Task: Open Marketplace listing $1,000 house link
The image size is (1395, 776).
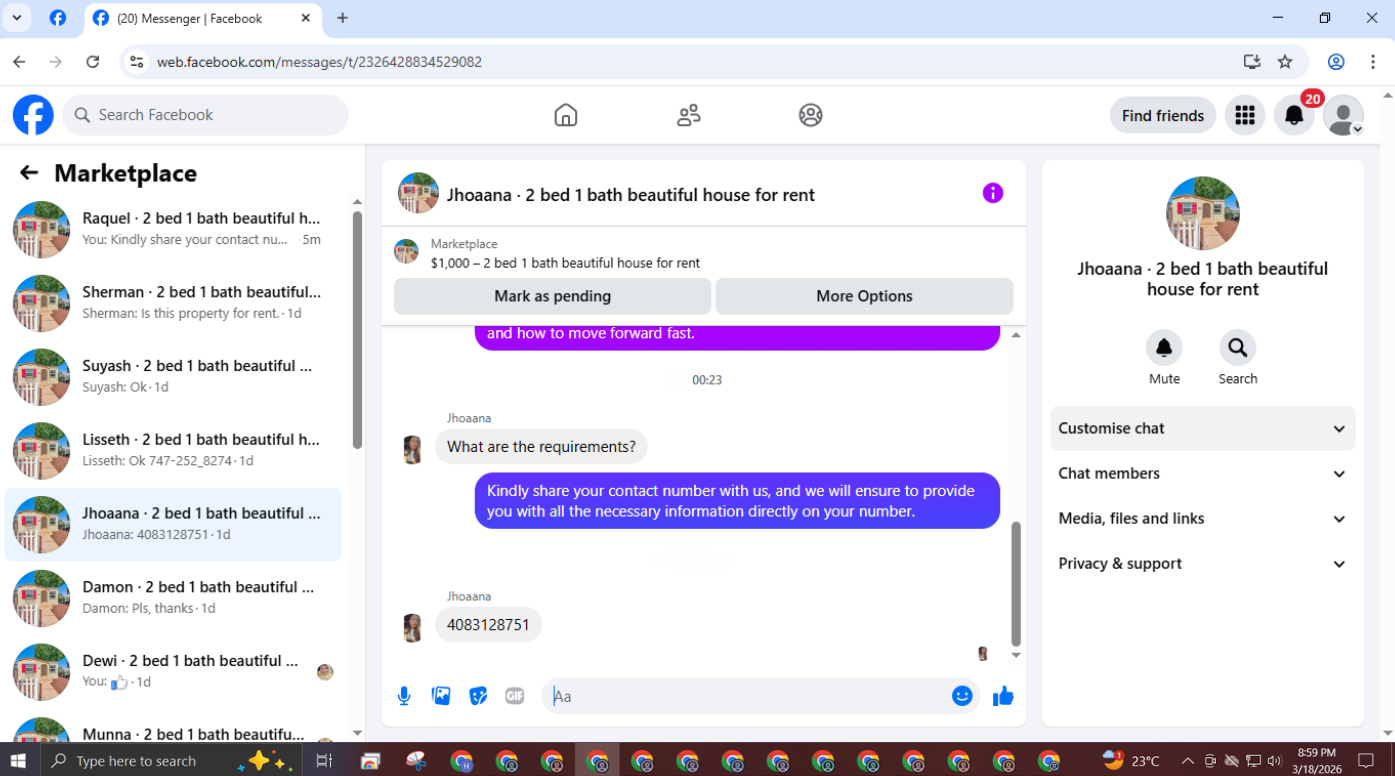Action: click(x=565, y=263)
